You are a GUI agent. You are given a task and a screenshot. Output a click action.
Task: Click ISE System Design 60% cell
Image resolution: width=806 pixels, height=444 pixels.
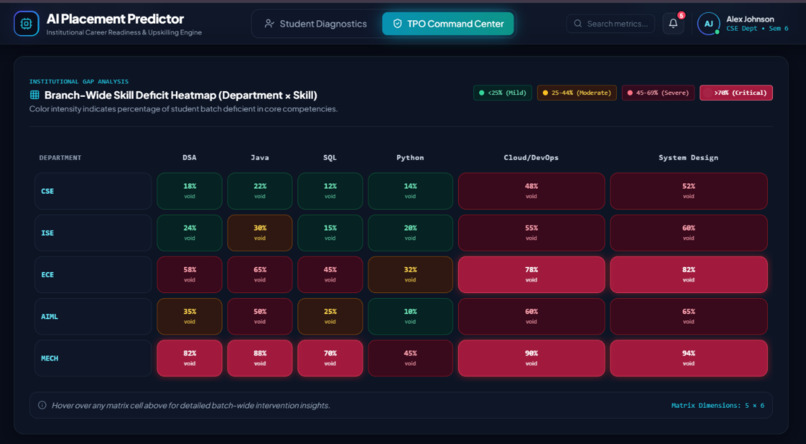click(688, 233)
